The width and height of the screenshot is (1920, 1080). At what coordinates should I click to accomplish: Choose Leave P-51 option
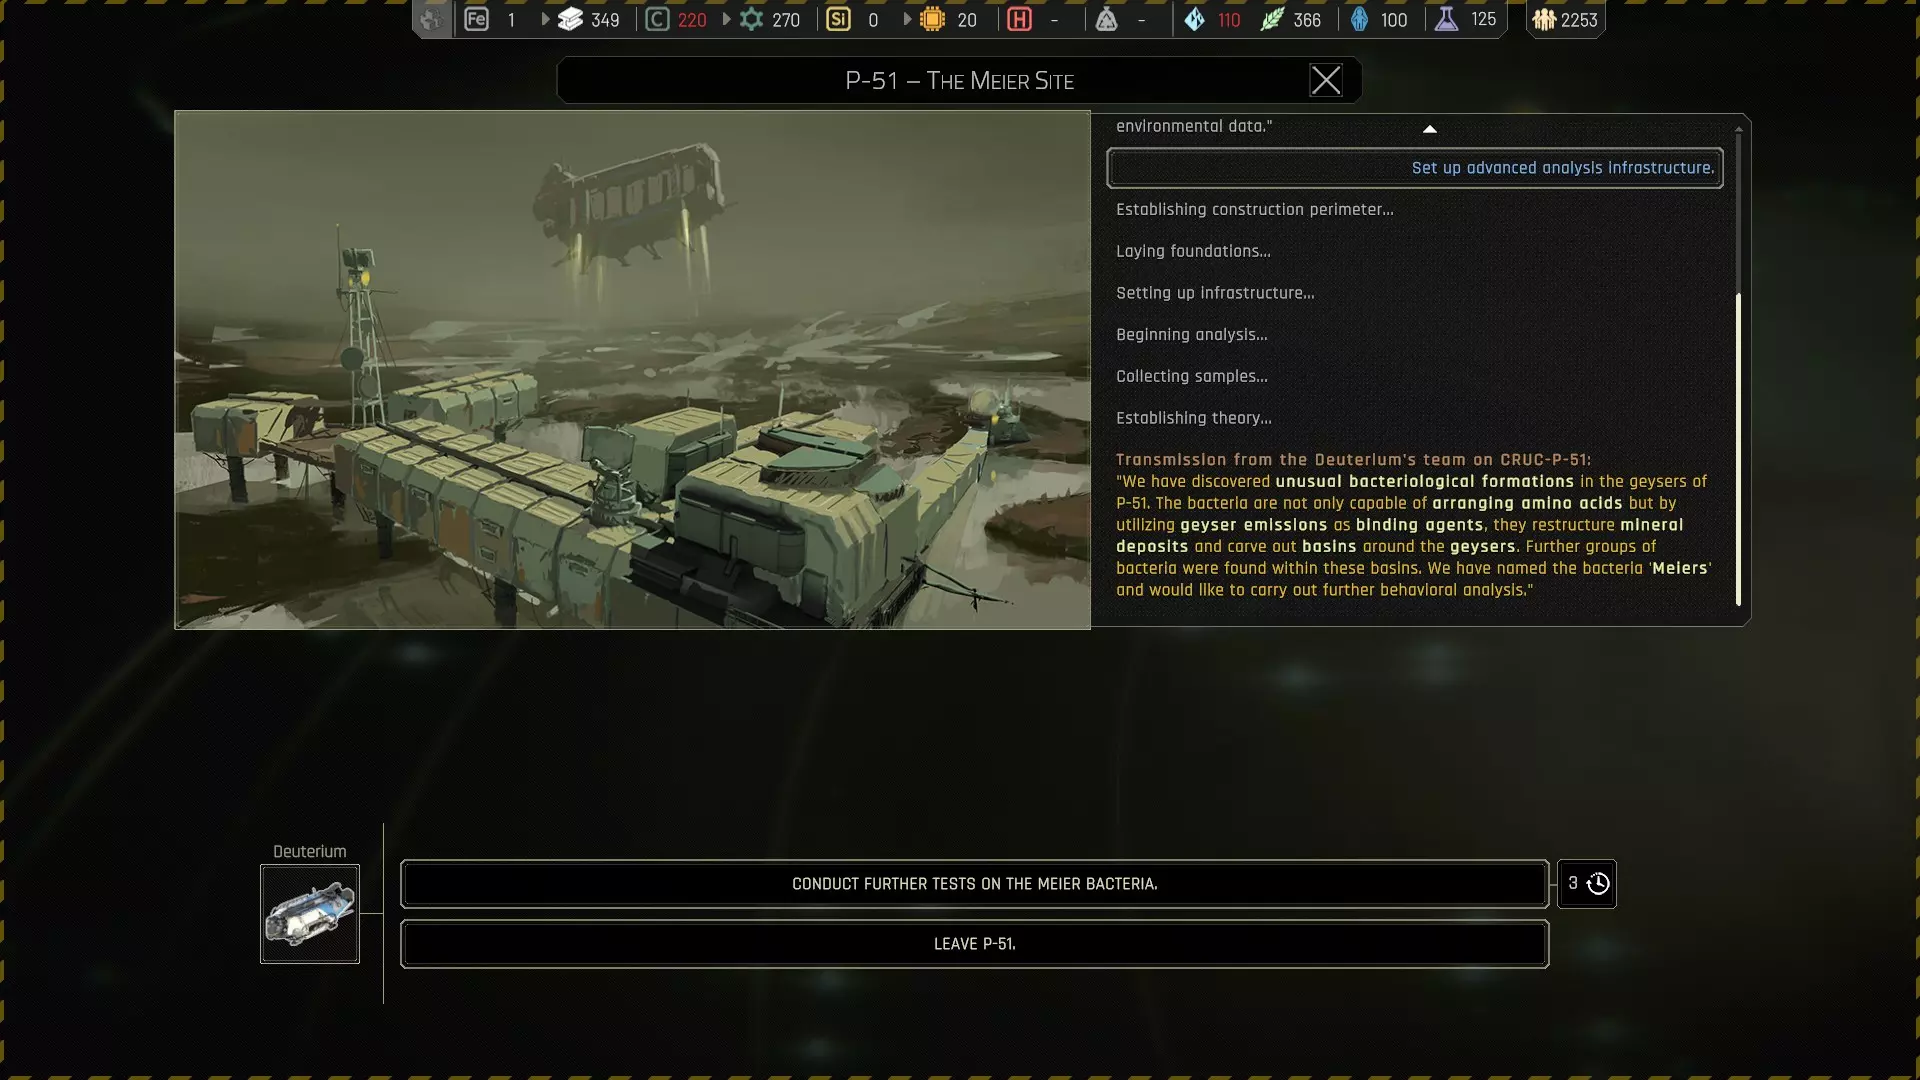[974, 944]
